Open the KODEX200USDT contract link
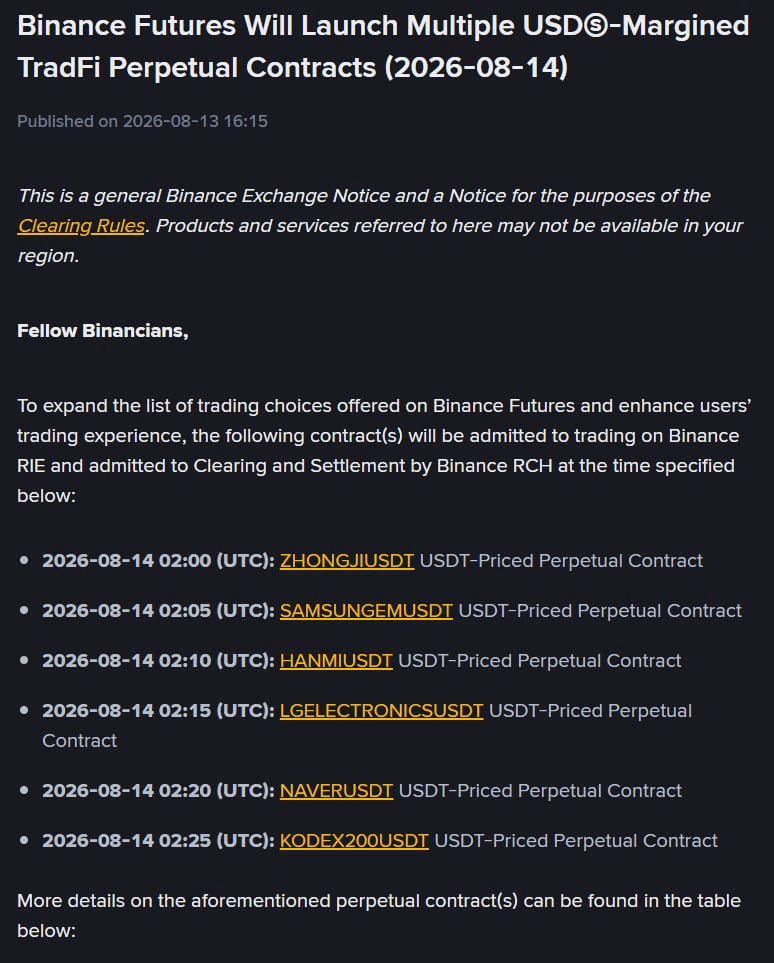This screenshot has width=774, height=963. pos(354,840)
